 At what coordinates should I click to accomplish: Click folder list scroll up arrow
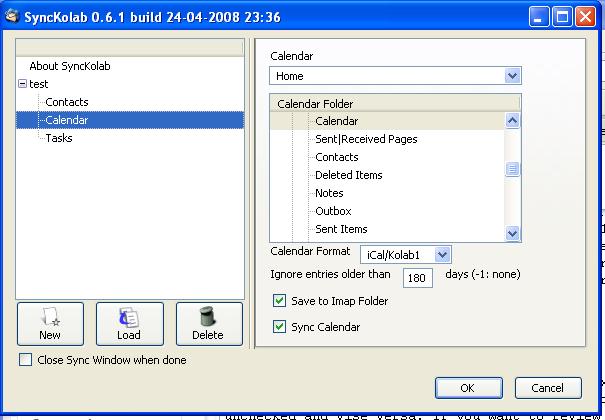coord(512,121)
